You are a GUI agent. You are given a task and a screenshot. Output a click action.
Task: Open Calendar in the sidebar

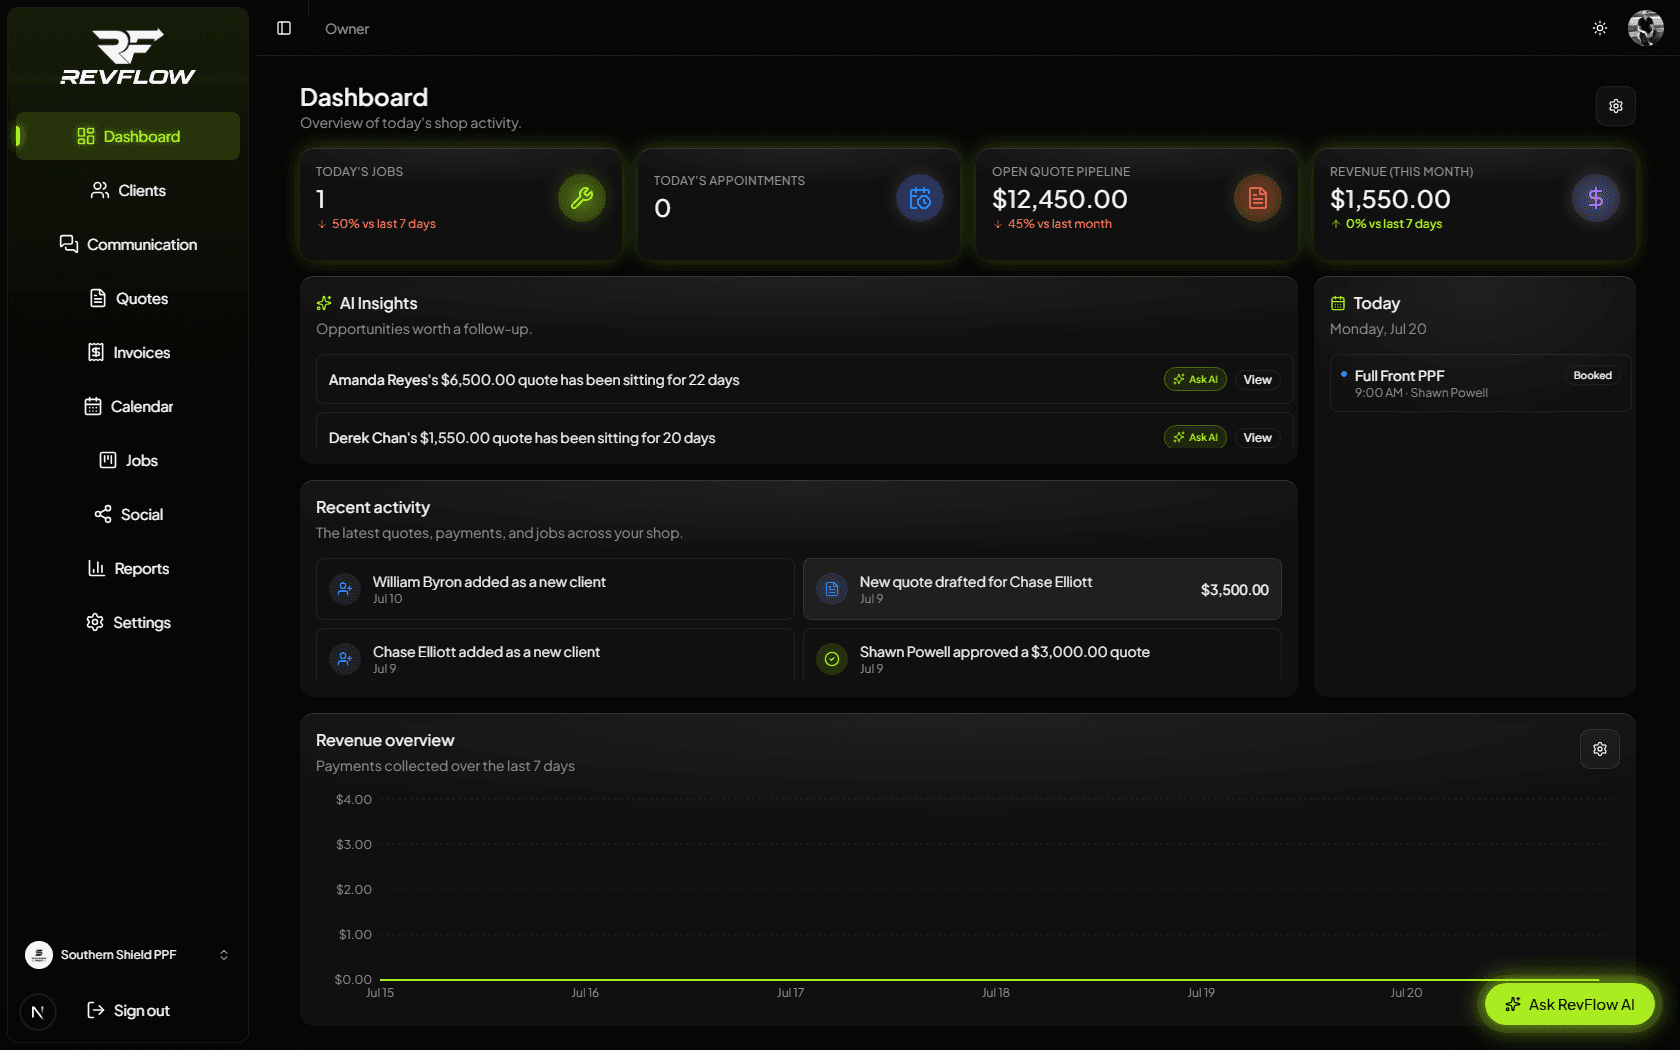pos(128,406)
